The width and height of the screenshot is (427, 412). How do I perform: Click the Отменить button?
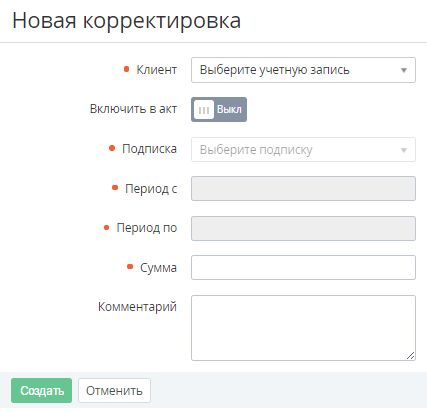tap(114, 390)
